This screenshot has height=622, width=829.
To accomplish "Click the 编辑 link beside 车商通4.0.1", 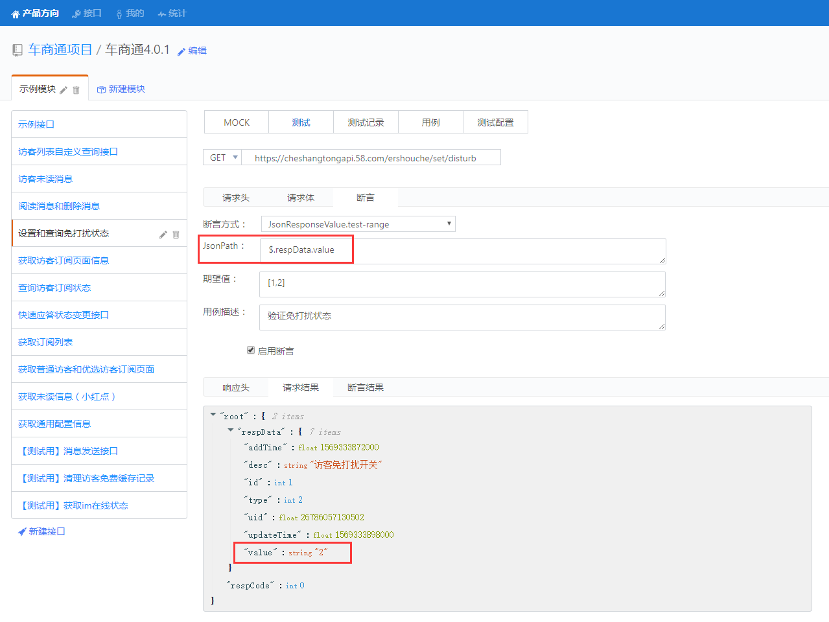I will 192,51.
